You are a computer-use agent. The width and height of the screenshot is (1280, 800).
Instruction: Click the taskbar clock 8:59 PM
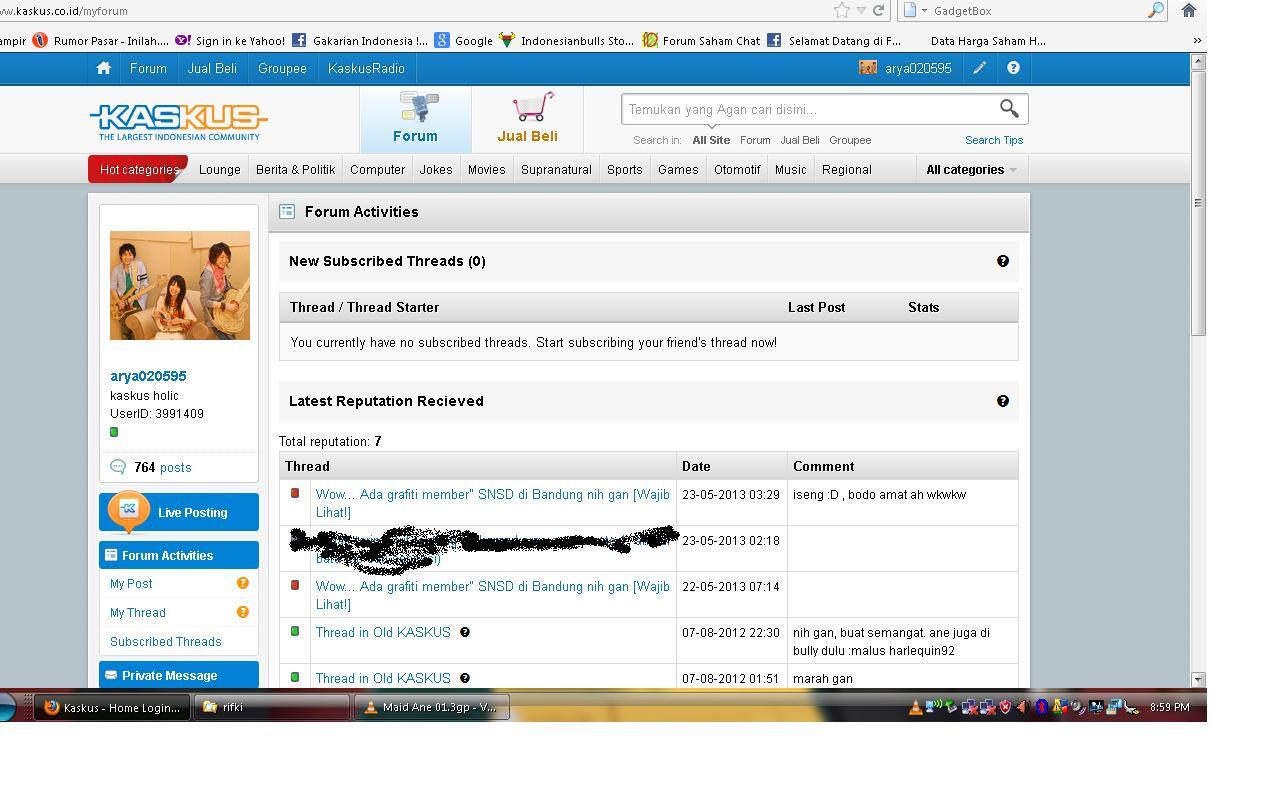pyautogui.click(x=1169, y=707)
